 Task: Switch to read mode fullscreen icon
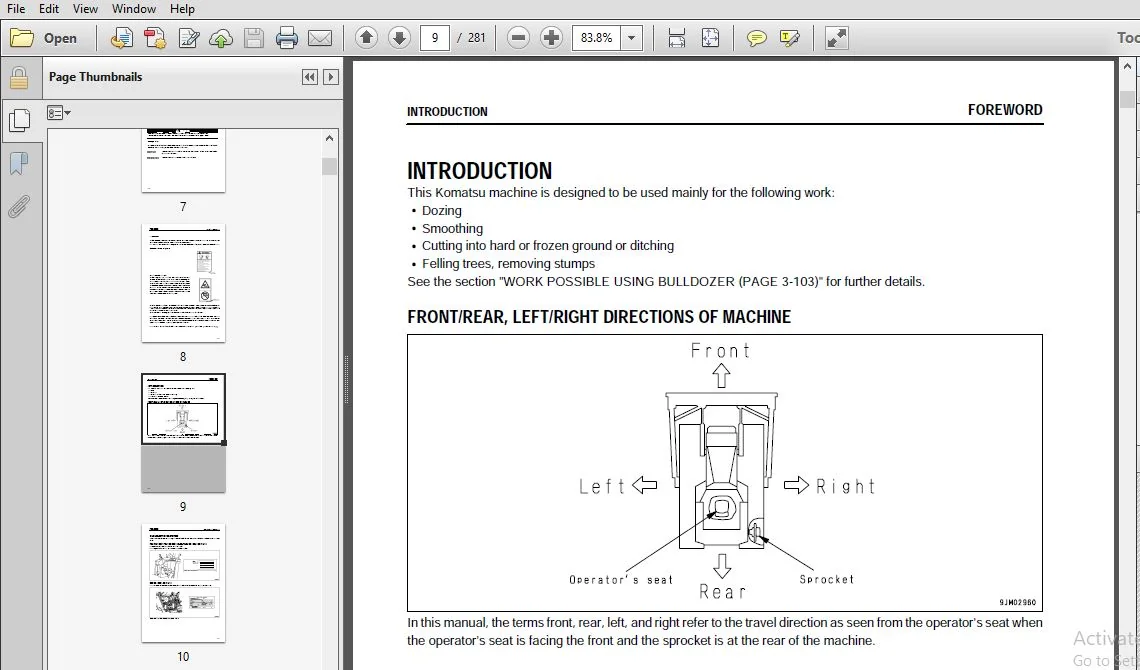tap(837, 38)
